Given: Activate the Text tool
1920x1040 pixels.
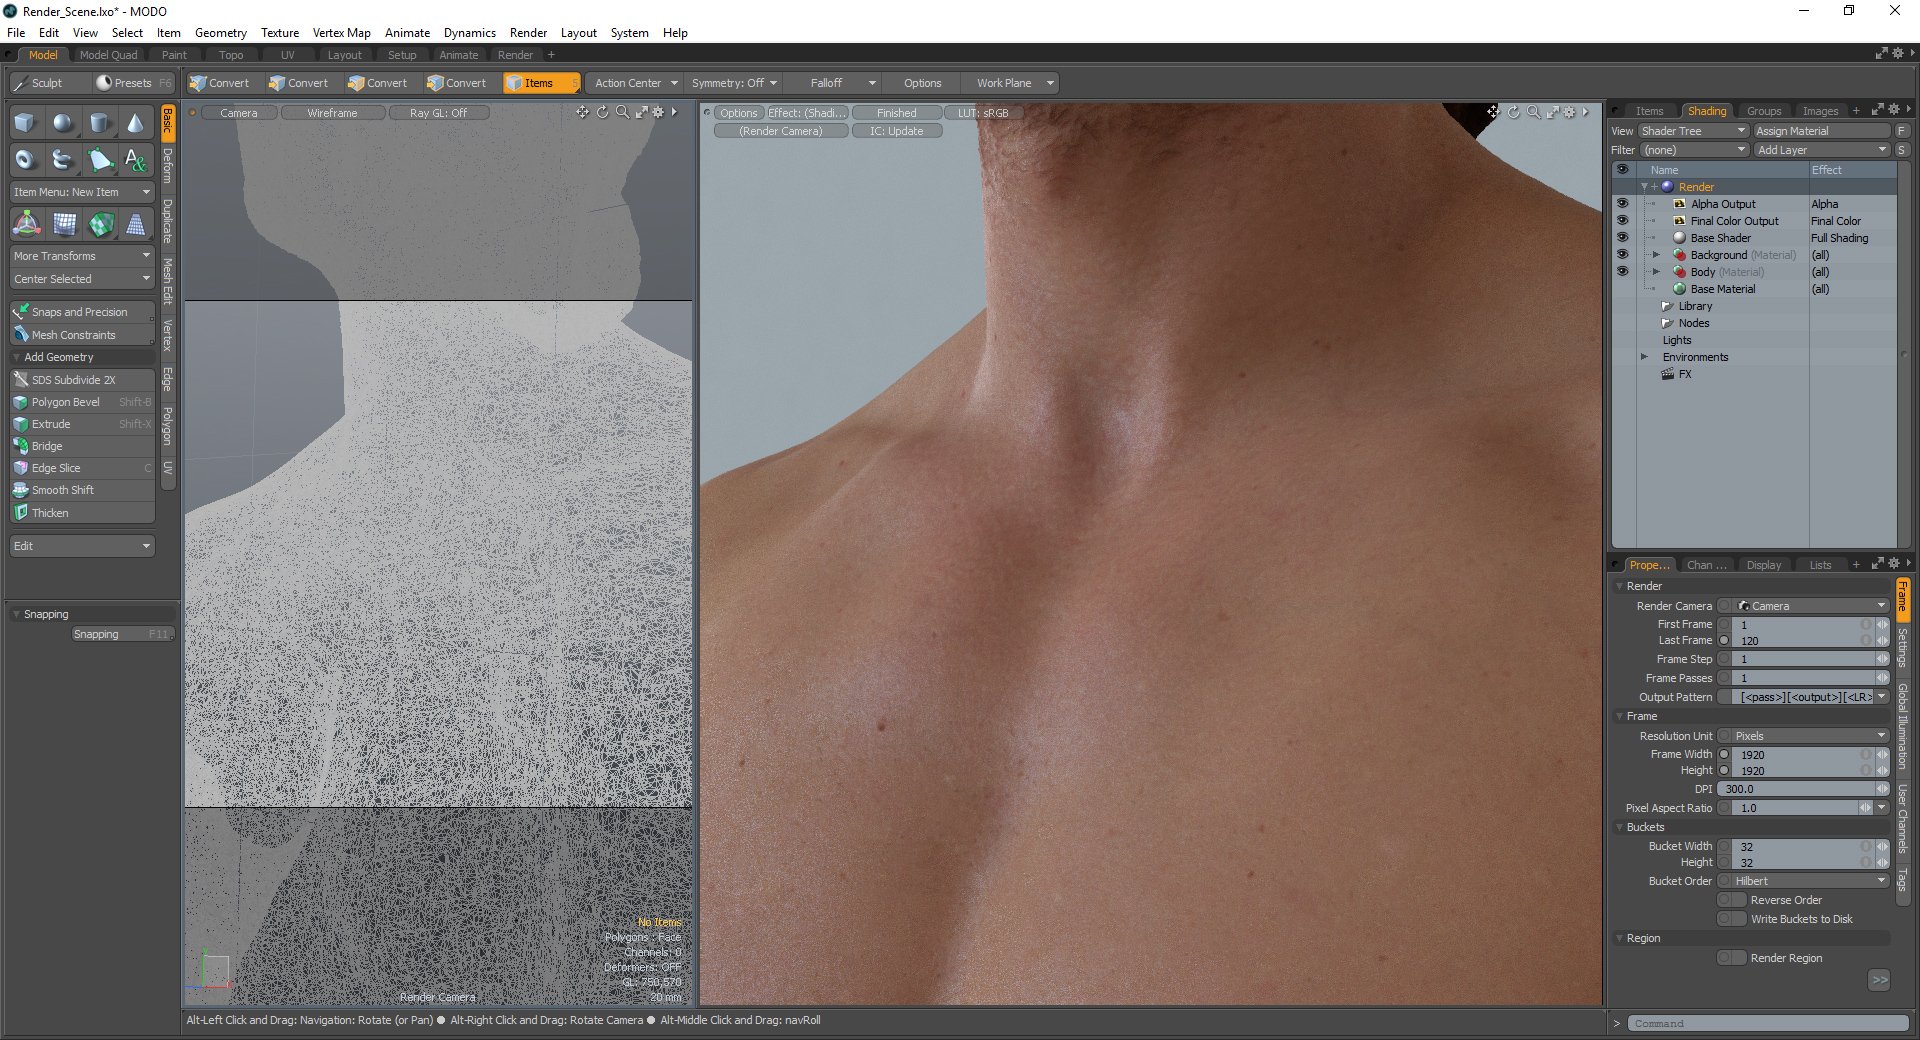Looking at the screenshot, I should click(x=135, y=159).
